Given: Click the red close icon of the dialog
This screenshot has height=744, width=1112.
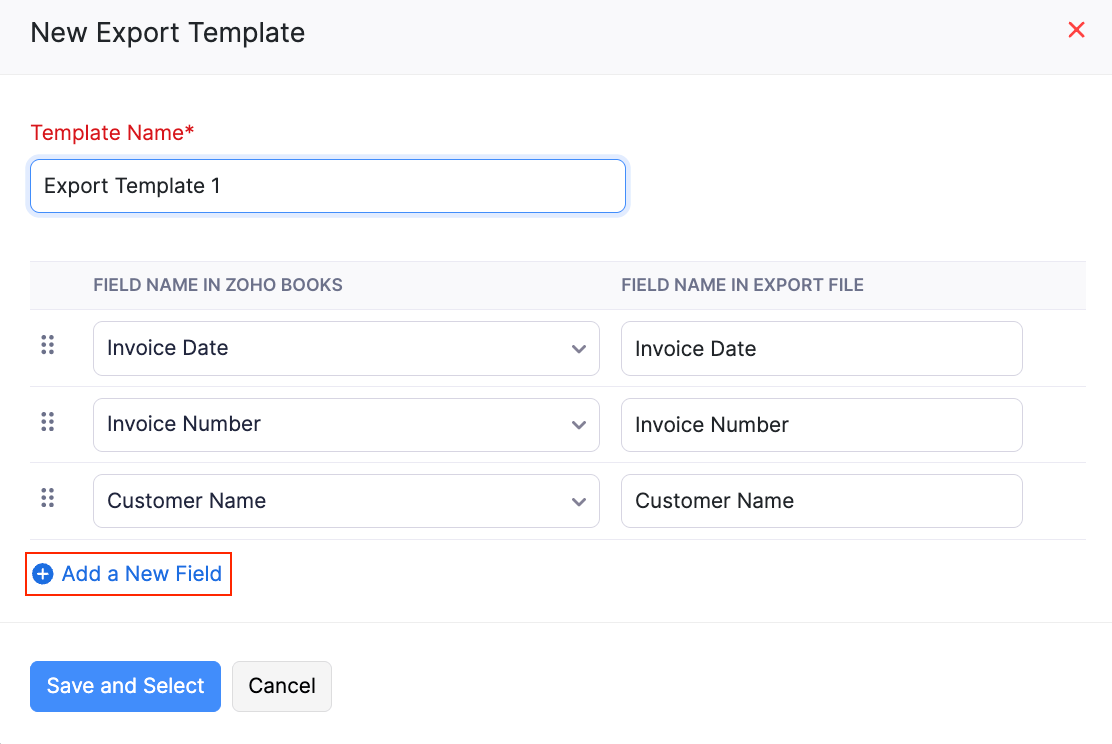Looking at the screenshot, I should tap(1076, 30).
